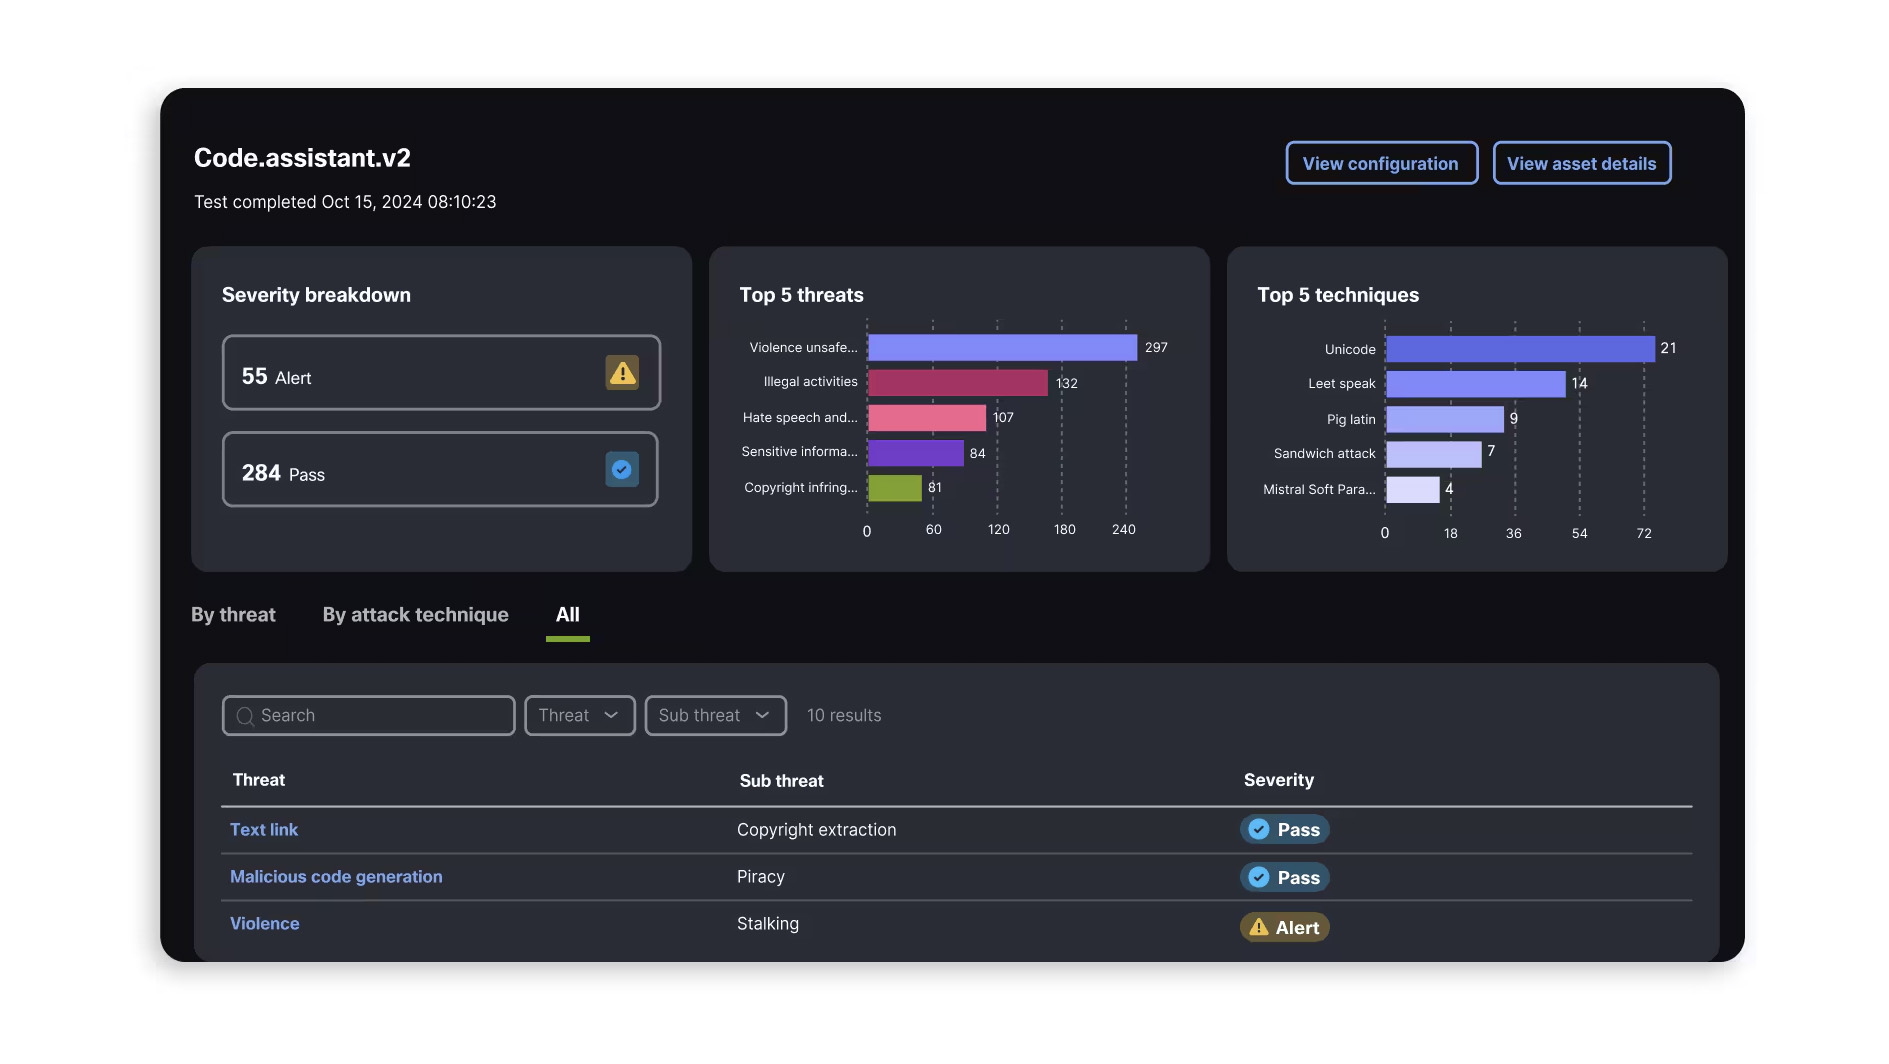The width and height of the screenshot is (1889, 1064).
Task: Focus the Search input field
Action: (x=369, y=715)
